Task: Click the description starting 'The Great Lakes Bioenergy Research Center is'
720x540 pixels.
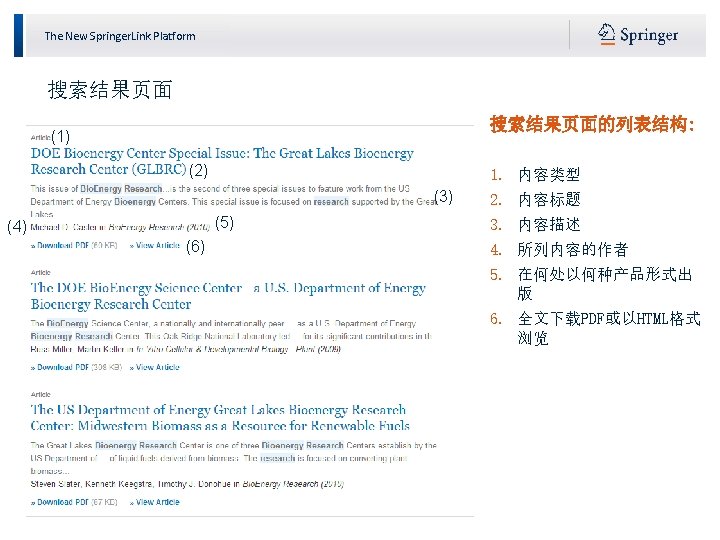Action: 233,458
